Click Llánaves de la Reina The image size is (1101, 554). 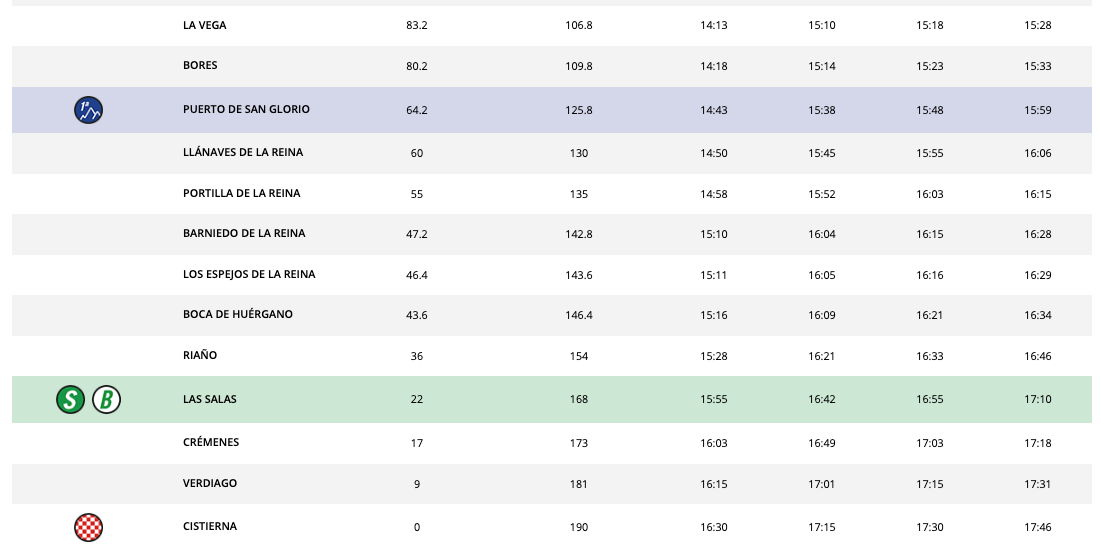pyautogui.click(x=243, y=153)
